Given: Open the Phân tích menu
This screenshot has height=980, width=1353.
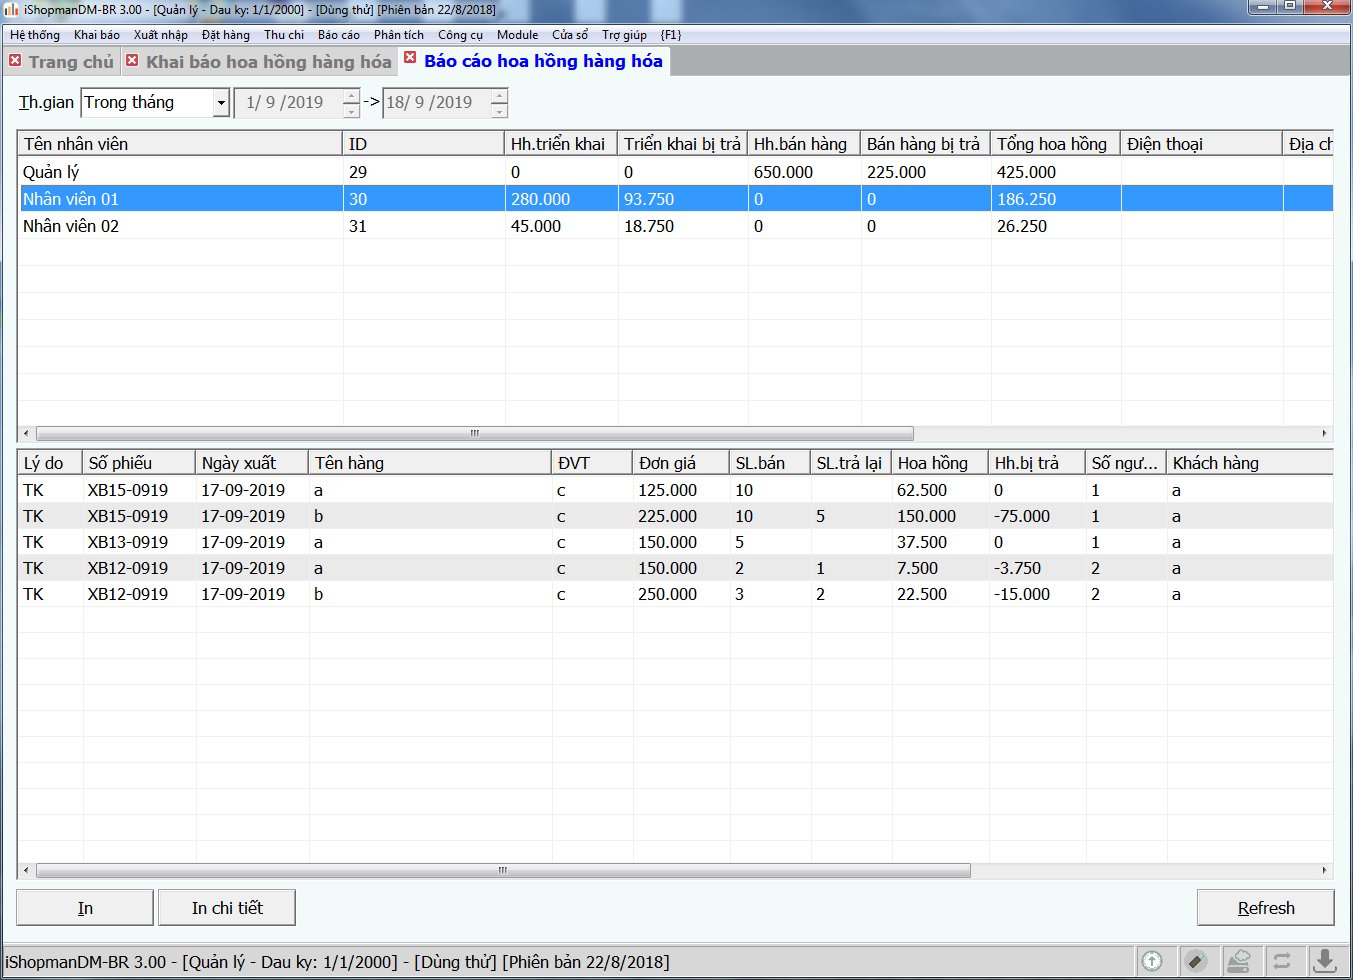Looking at the screenshot, I should pyautogui.click(x=398, y=34).
